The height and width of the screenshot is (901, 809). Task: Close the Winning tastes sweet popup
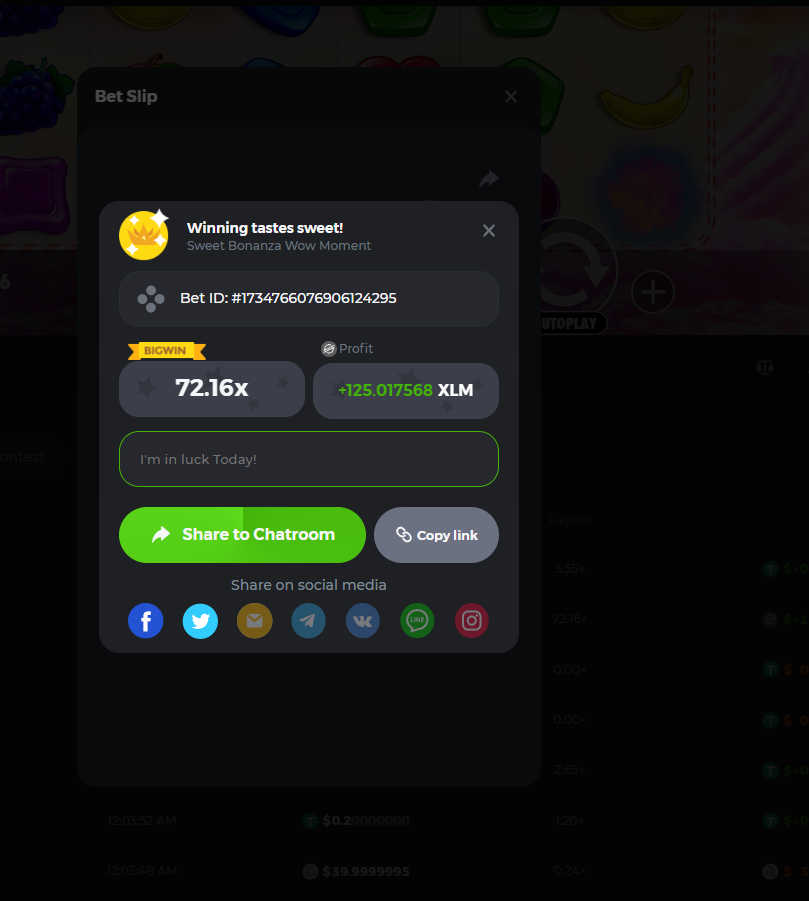tap(488, 230)
